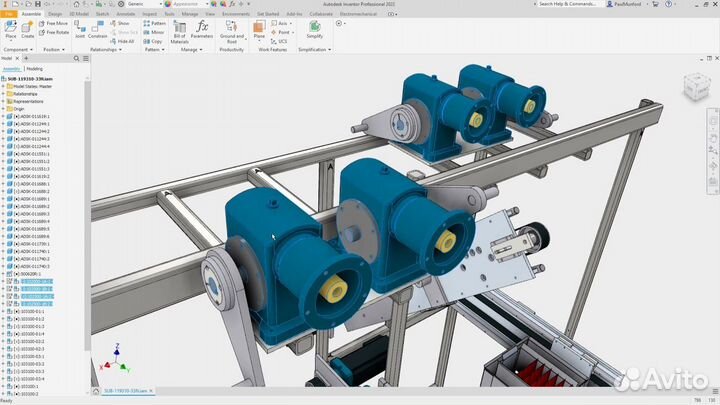Add a new browser panel with plus button

[26, 58]
